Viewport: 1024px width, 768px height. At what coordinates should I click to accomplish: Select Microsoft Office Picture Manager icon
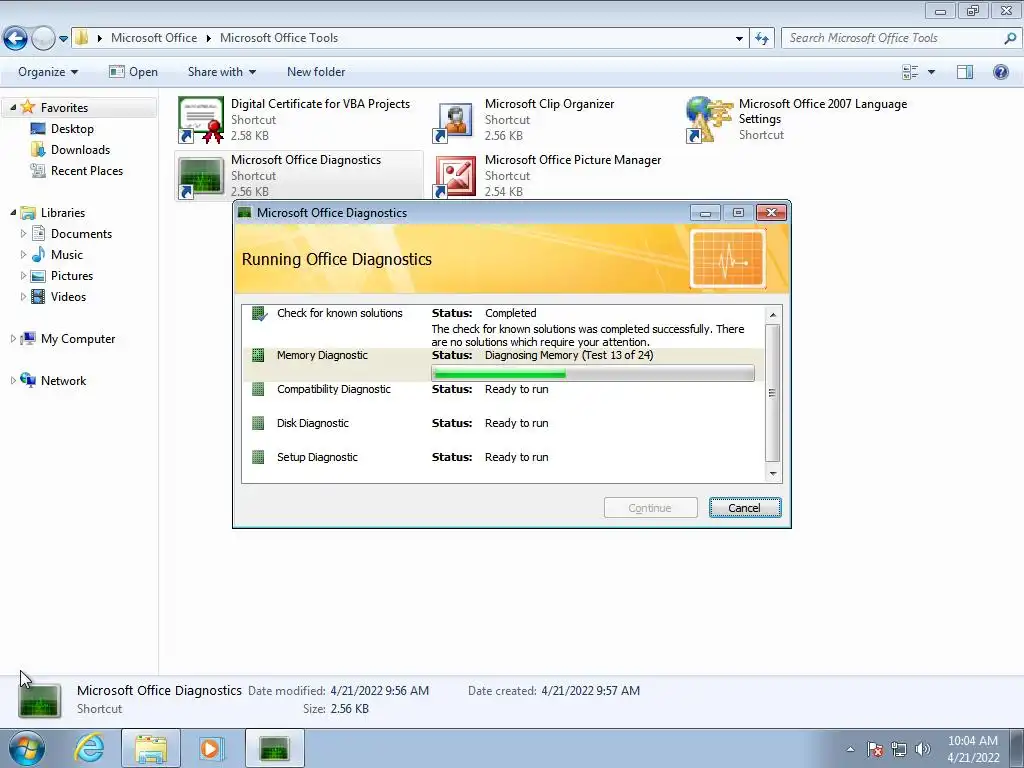coord(455,176)
